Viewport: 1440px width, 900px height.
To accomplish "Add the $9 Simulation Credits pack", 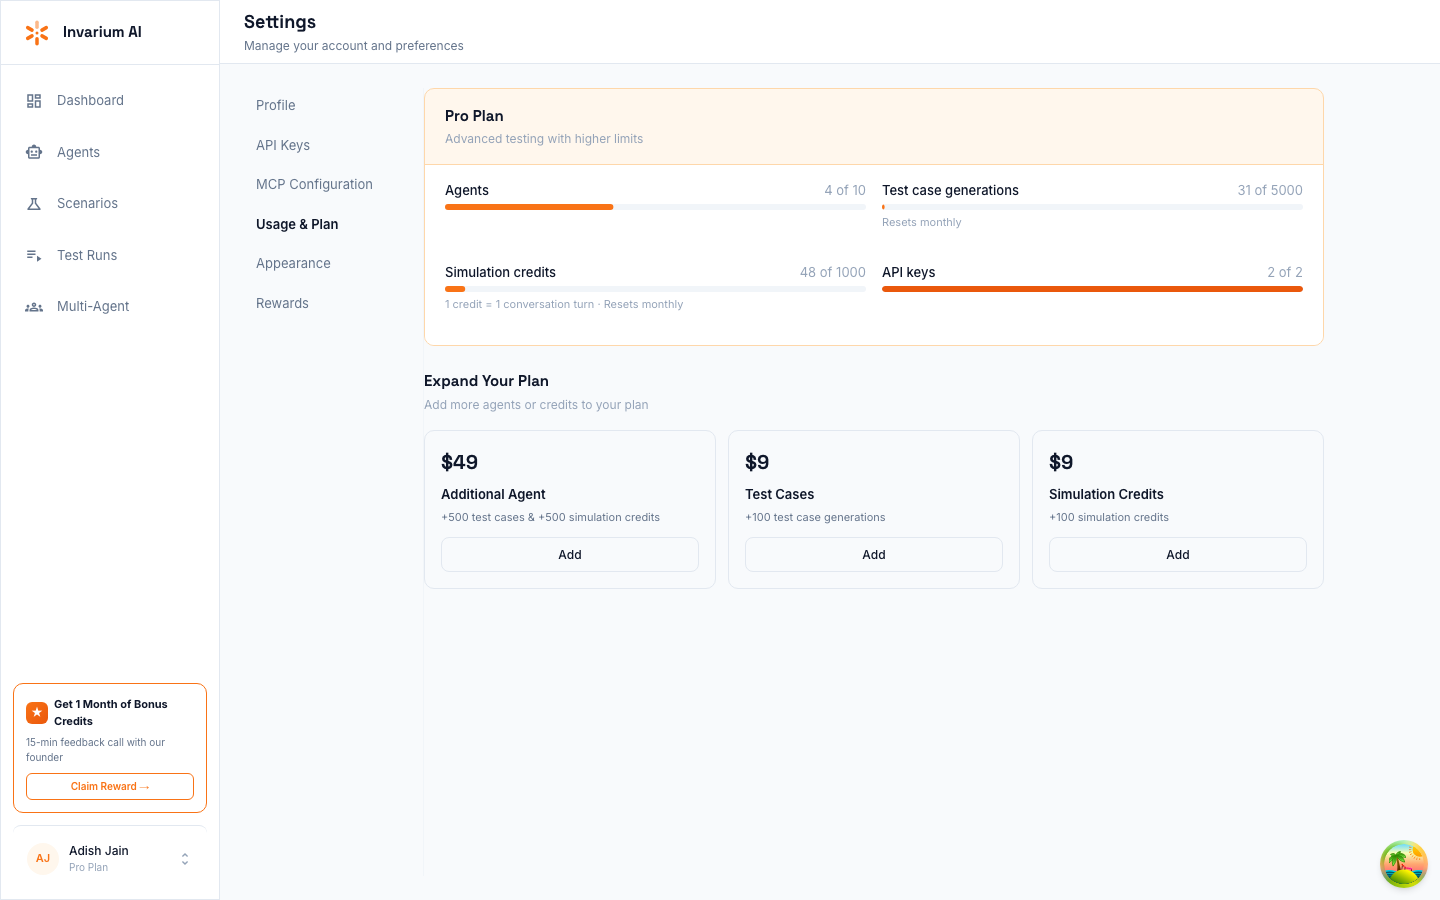I will (x=1178, y=555).
